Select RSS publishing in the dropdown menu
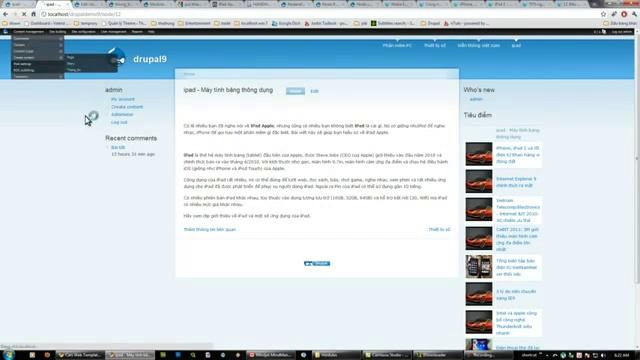The width and height of the screenshot is (640, 360). [x=38, y=70]
